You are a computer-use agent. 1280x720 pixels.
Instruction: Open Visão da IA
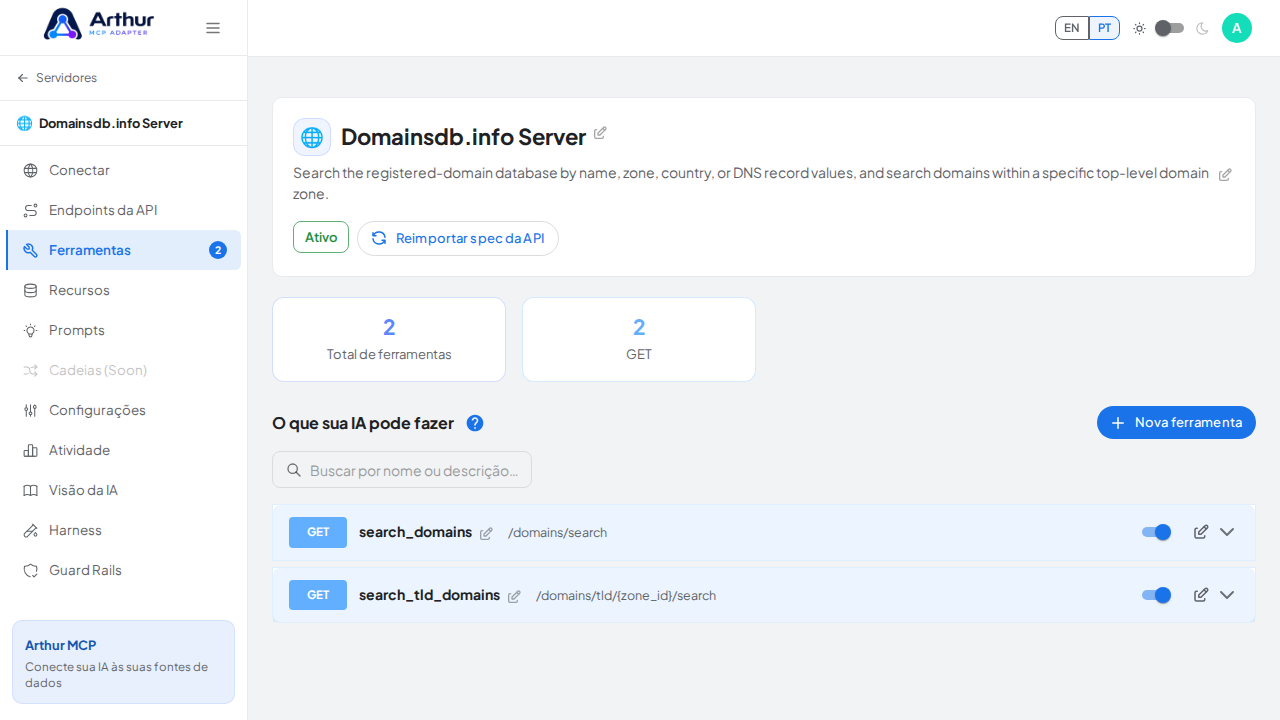tap(123, 490)
